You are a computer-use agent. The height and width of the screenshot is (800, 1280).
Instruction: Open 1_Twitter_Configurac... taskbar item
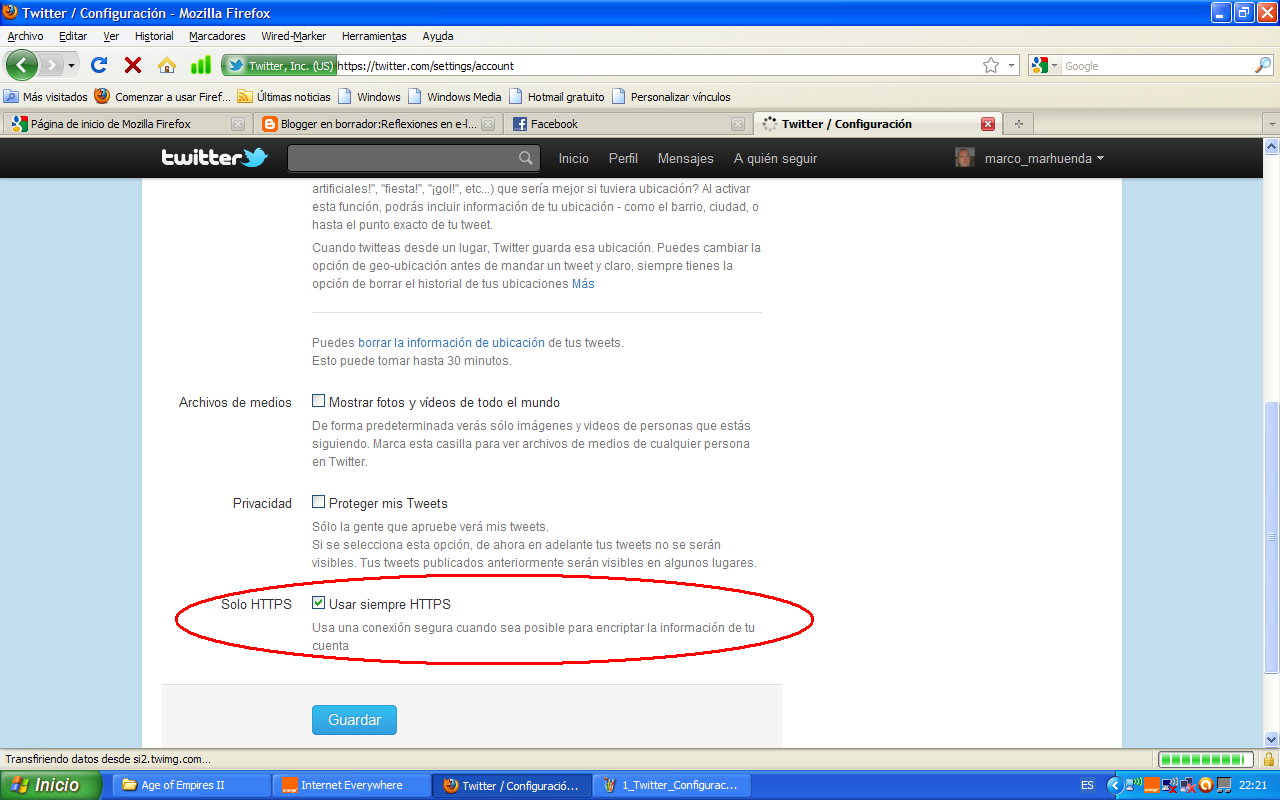coord(672,785)
